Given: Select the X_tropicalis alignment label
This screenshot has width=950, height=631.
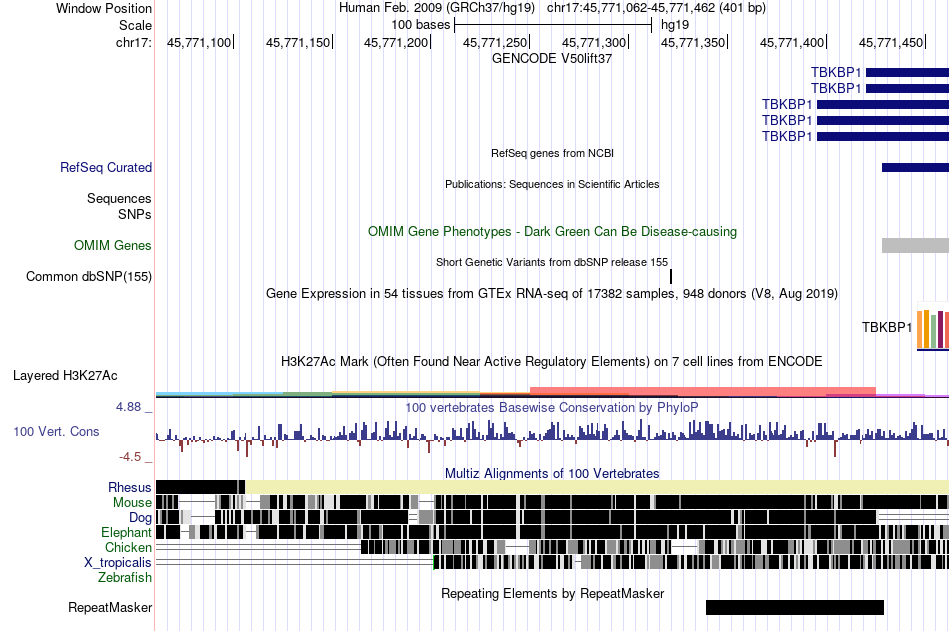Looking at the screenshot, I should click(x=118, y=563).
